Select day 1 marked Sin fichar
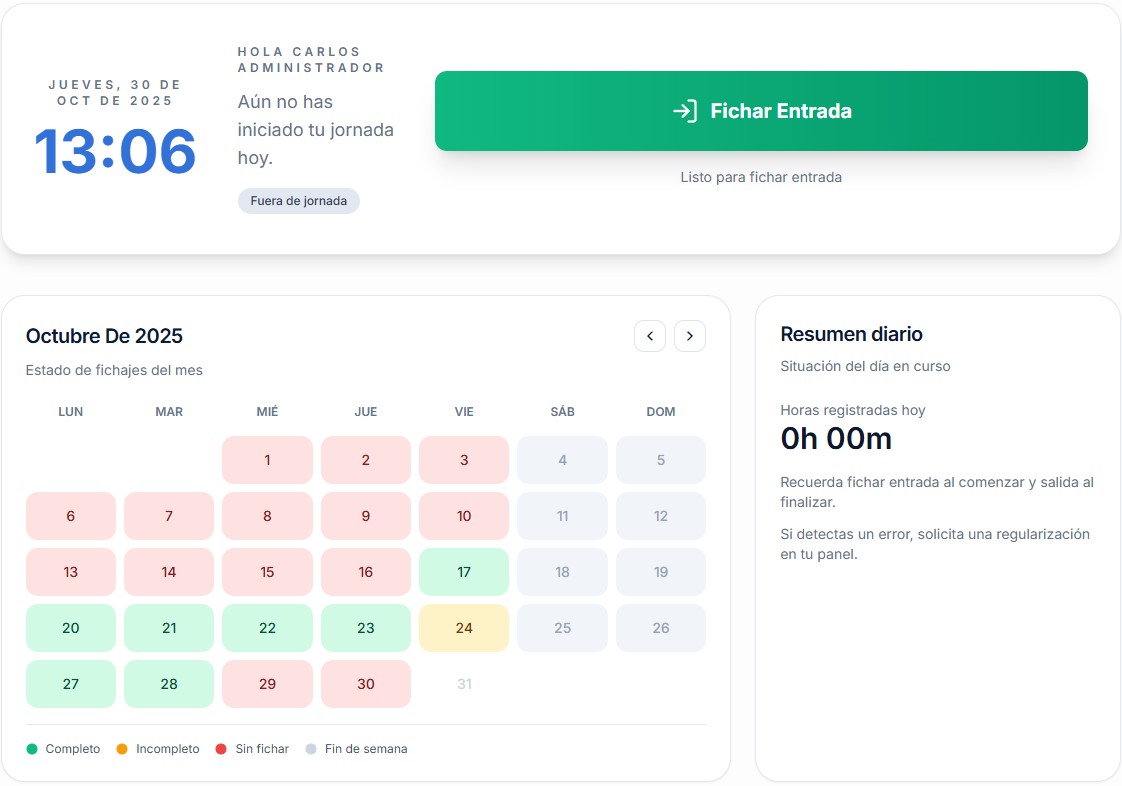 click(267, 460)
